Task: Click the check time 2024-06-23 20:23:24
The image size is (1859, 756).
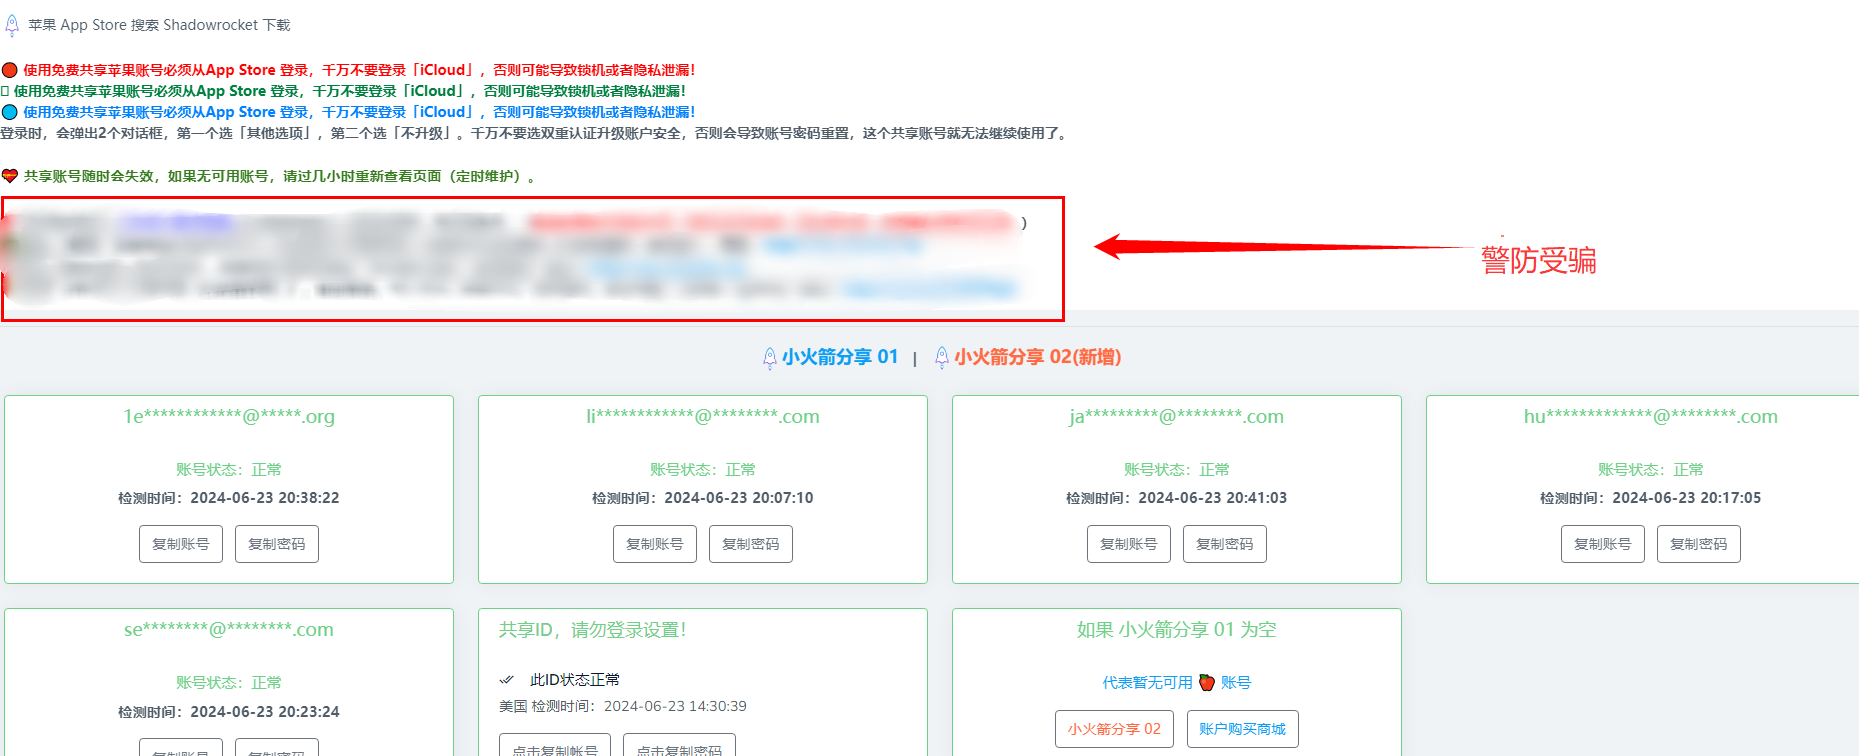Action: pyautogui.click(x=265, y=712)
